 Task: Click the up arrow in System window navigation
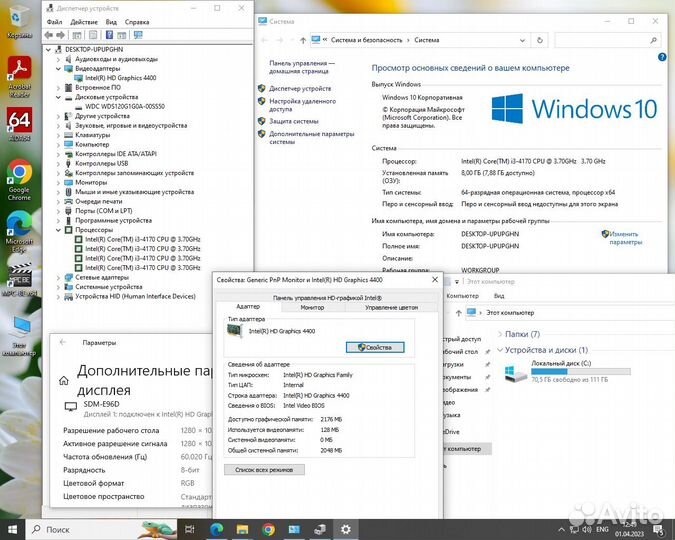click(x=303, y=40)
